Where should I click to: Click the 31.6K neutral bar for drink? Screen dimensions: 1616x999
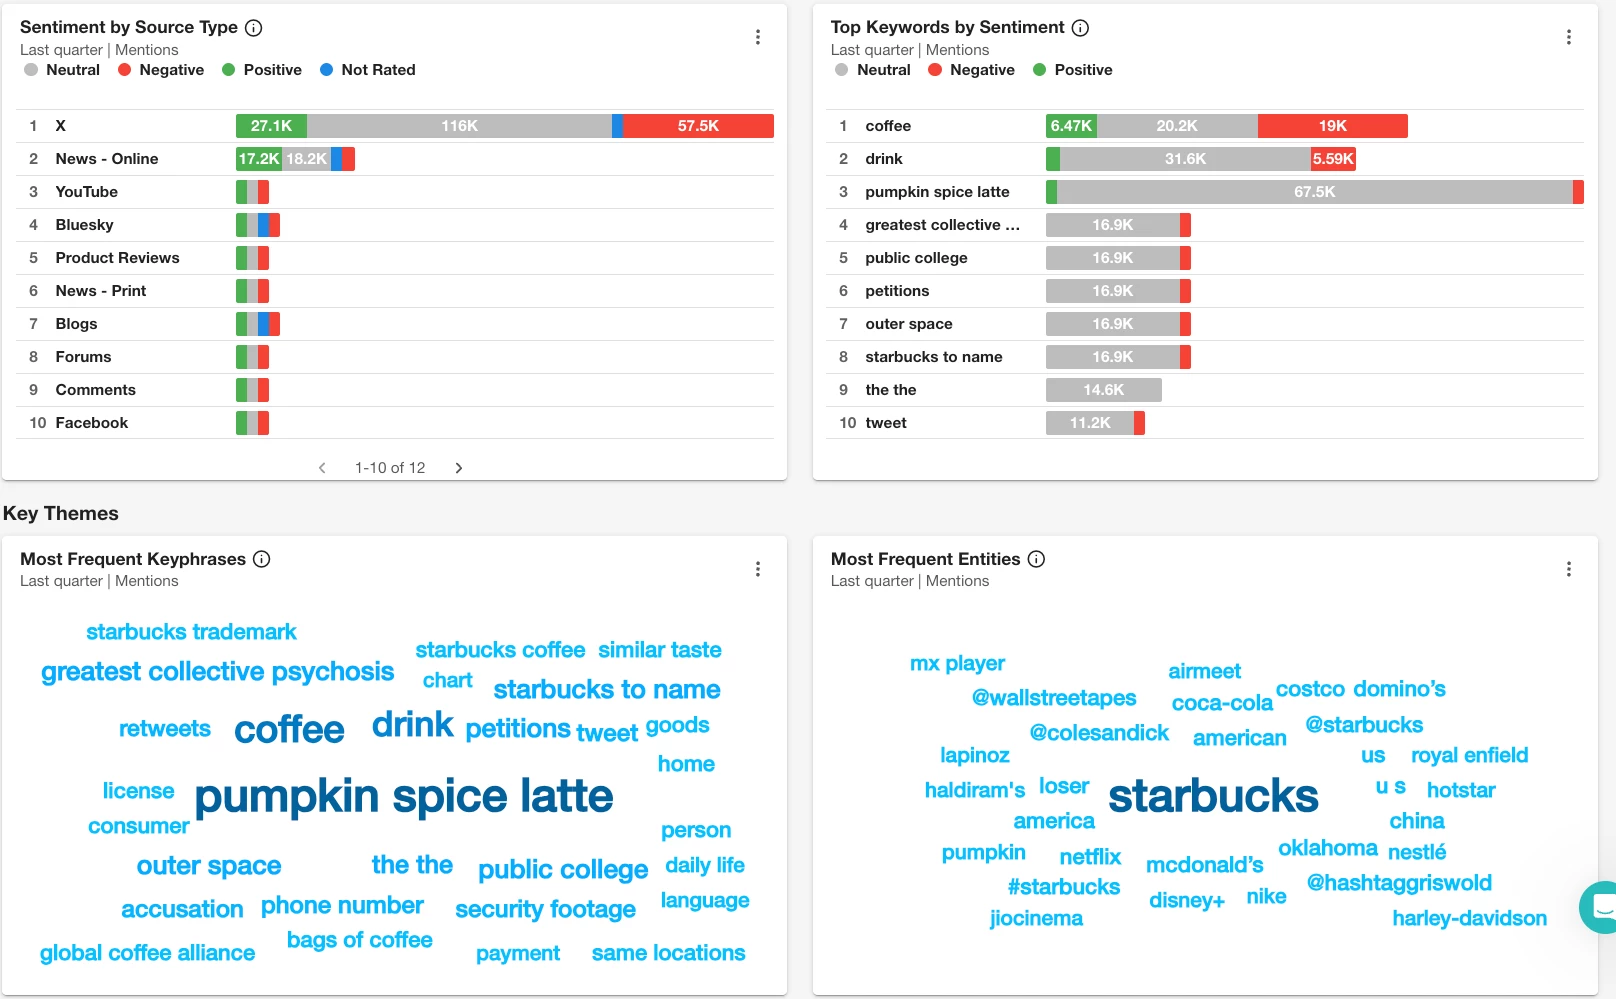tap(1185, 159)
